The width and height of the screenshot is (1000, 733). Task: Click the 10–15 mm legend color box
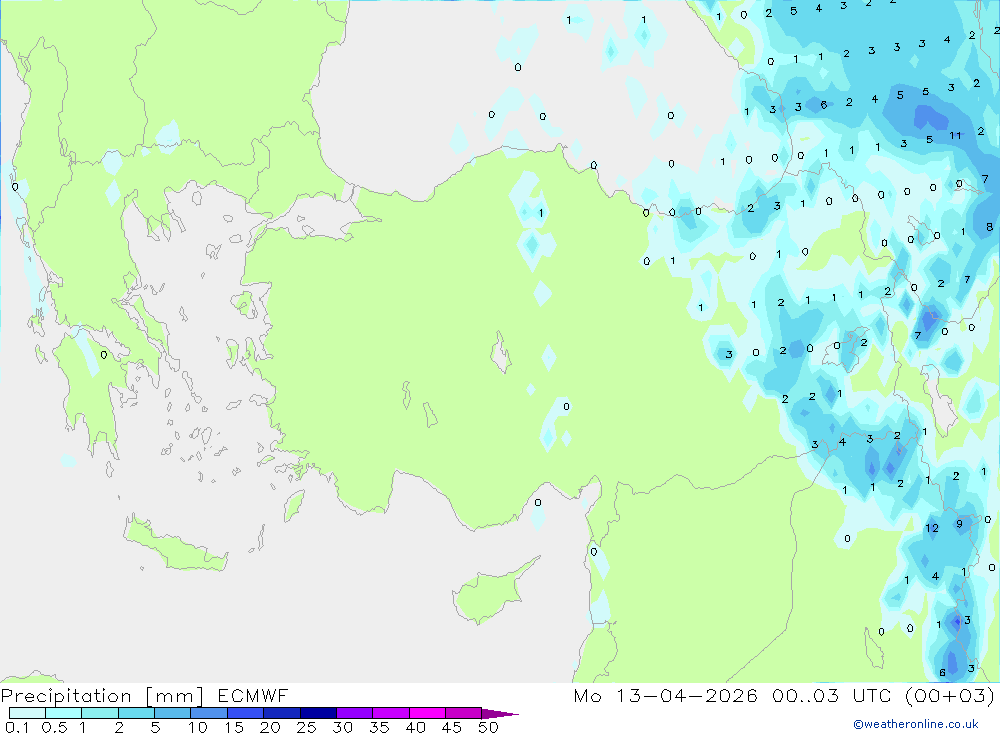[x=209, y=713]
